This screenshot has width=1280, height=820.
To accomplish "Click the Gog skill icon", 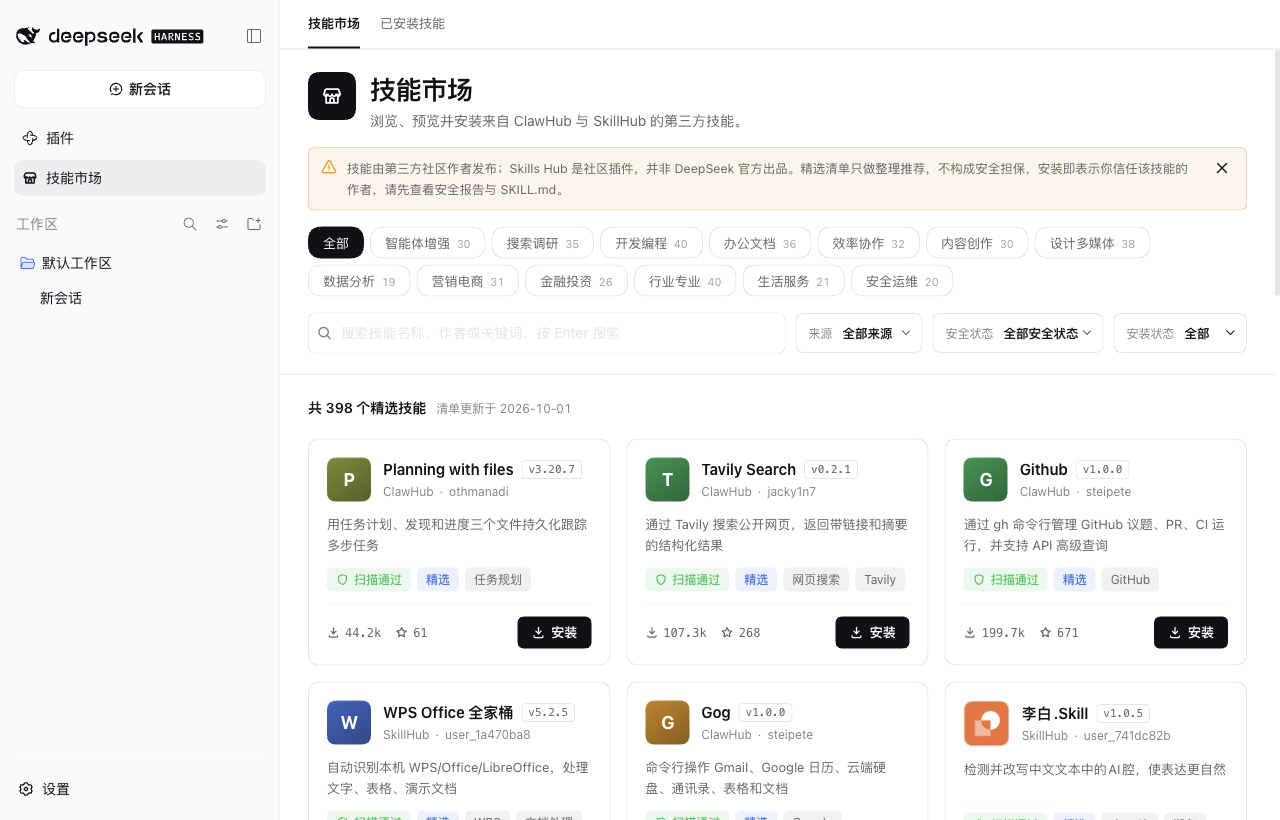I will pos(667,722).
